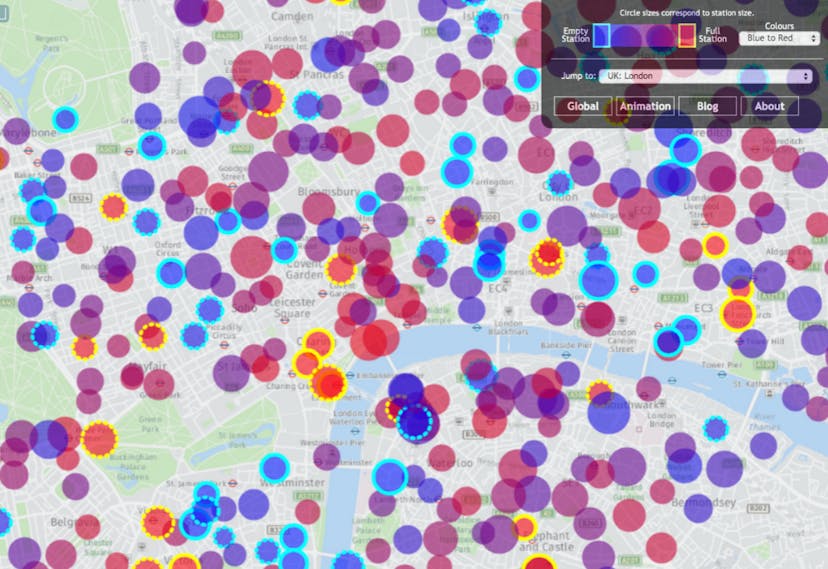This screenshot has height=569, width=828.
Task: Select the yellow-ringed station near Covent Garden
Action: coord(340,270)
